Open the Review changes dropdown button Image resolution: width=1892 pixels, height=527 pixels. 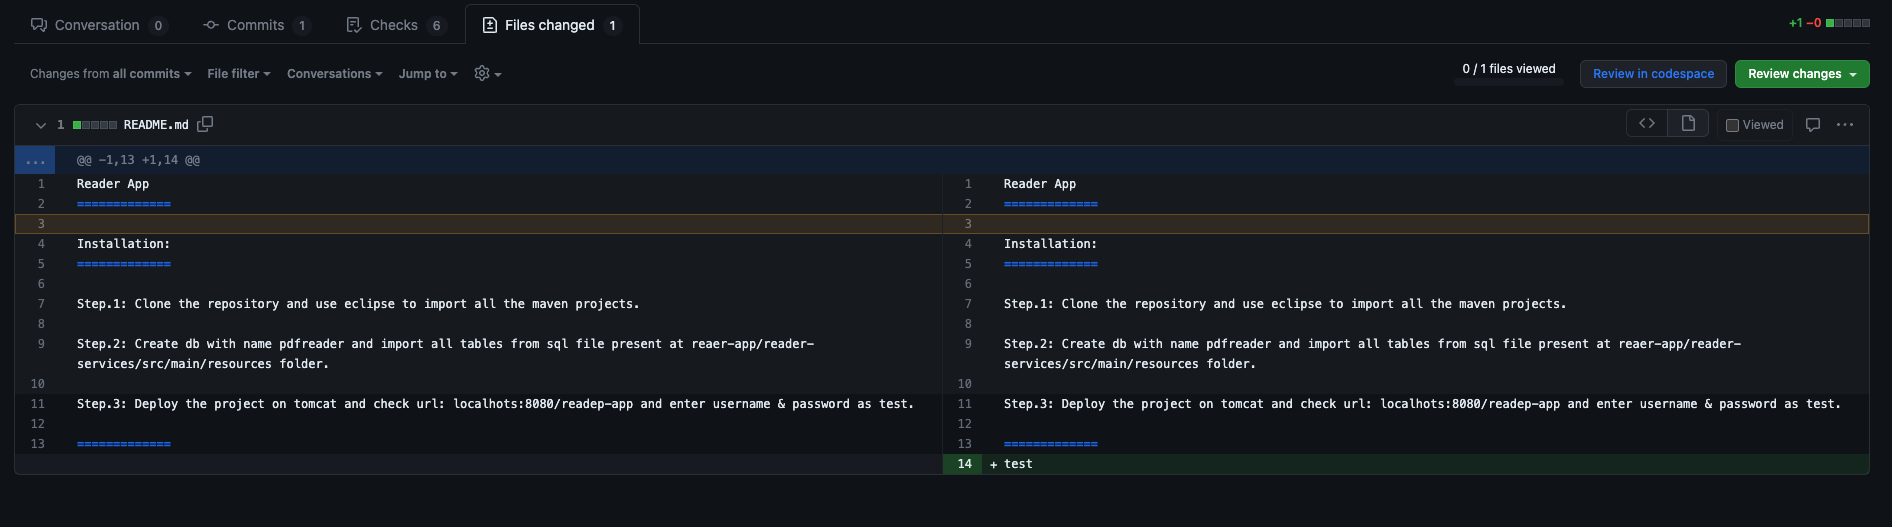pos(1802,74)
